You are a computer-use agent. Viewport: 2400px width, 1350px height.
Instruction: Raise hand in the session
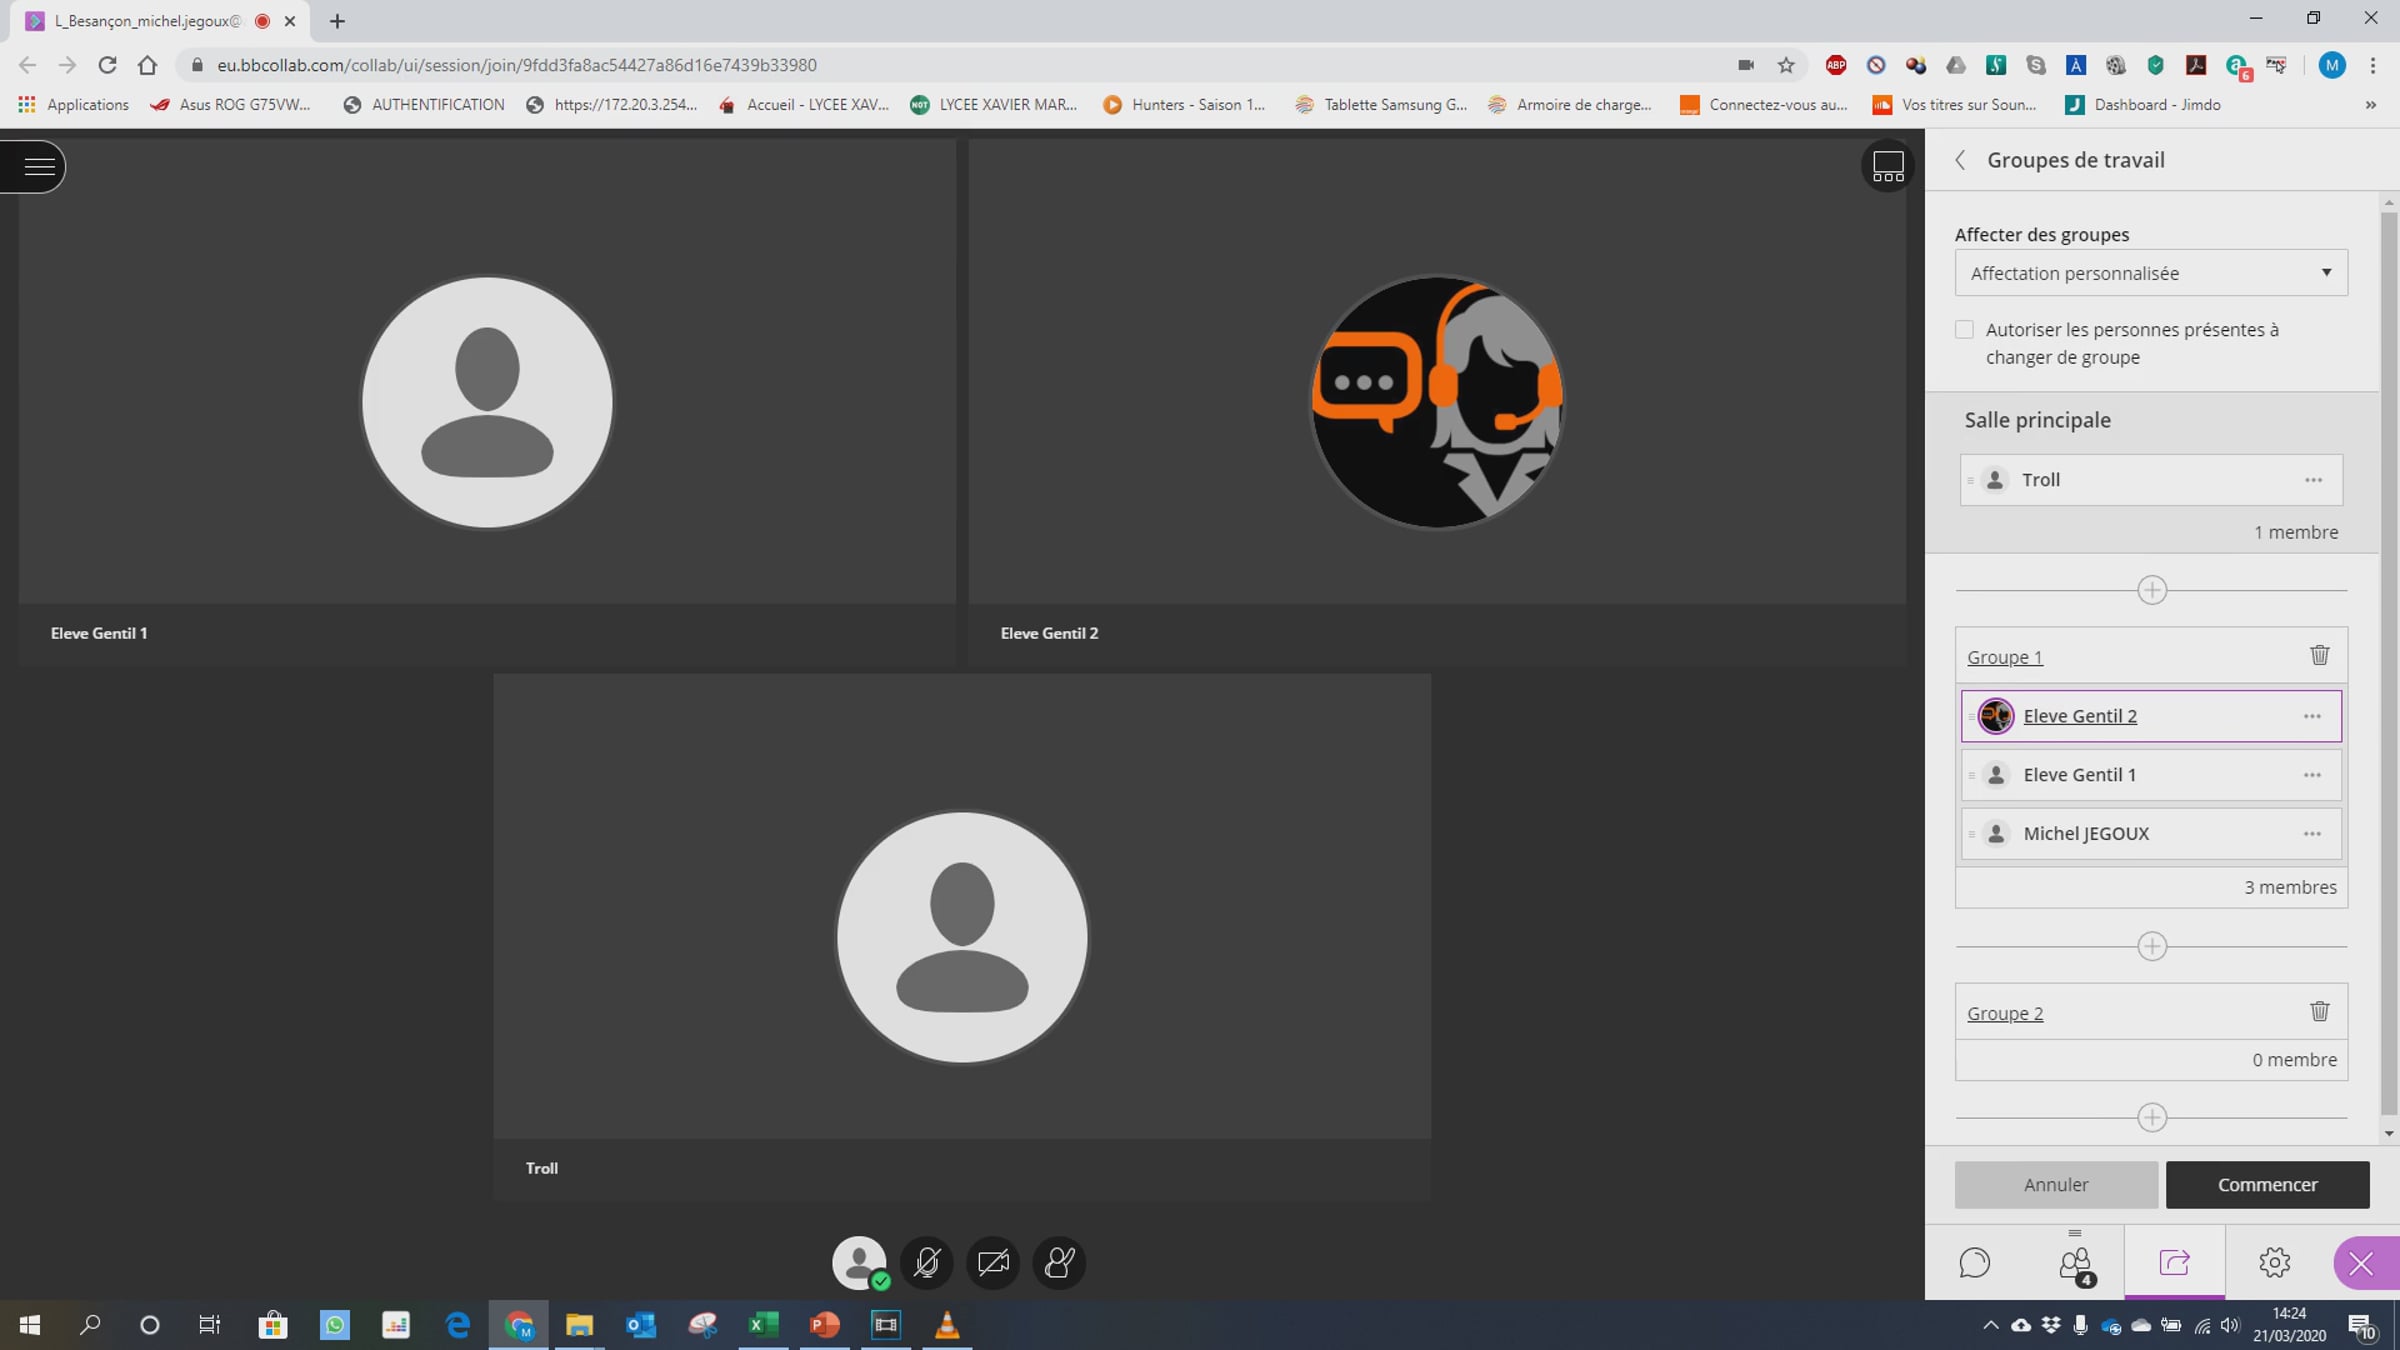[x=1059, y=1262]
